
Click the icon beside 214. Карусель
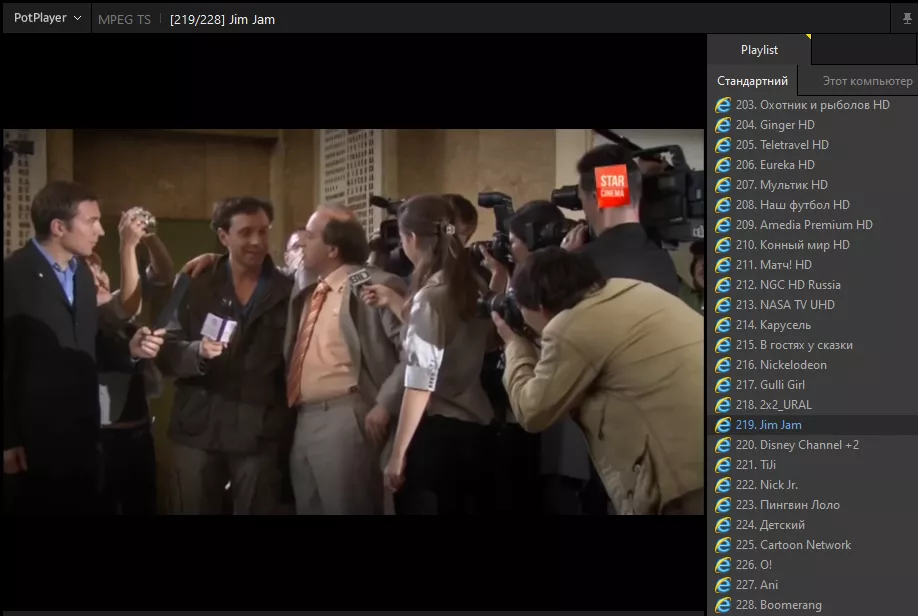[x=723, y=324]
